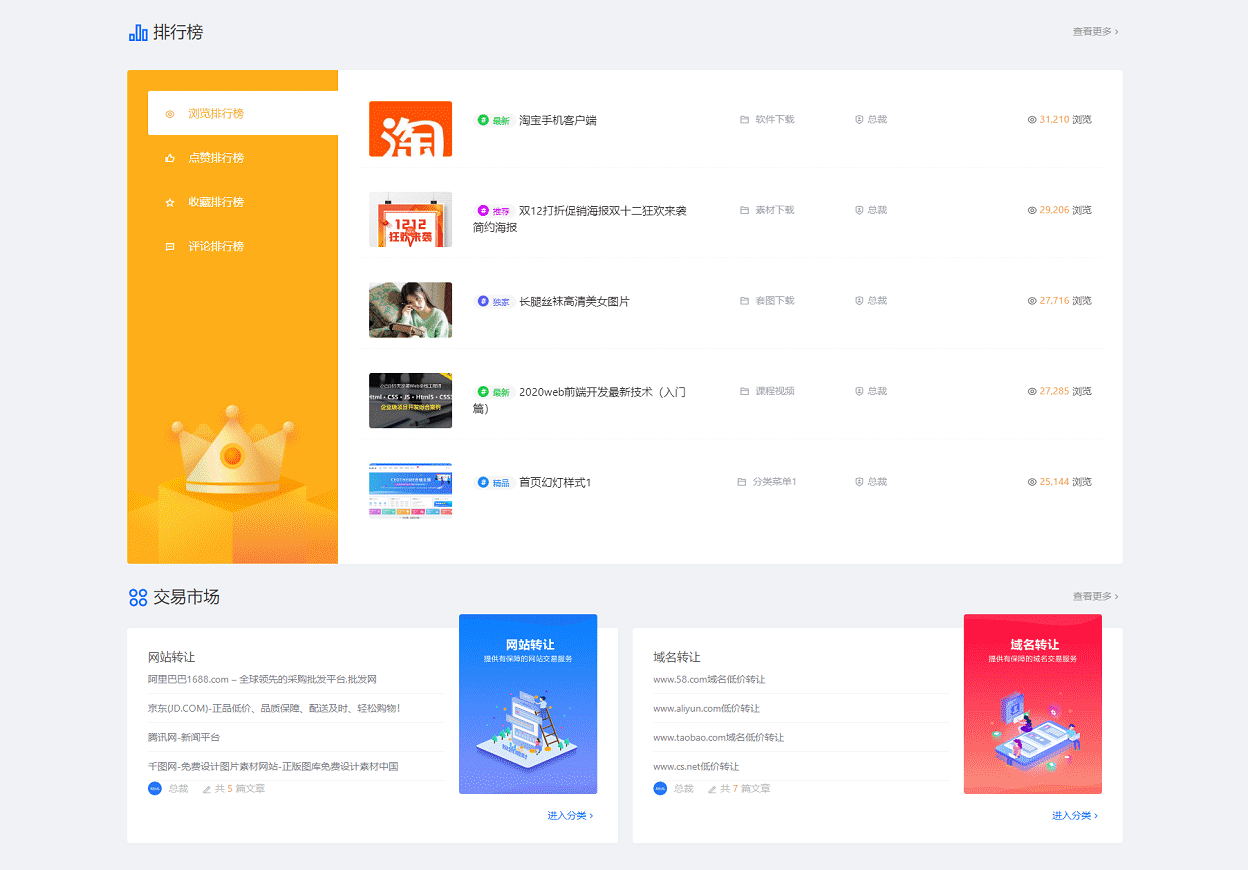Click the author avatar in 网站转让 card
The image size is (1248, 870).
point(155,788)
